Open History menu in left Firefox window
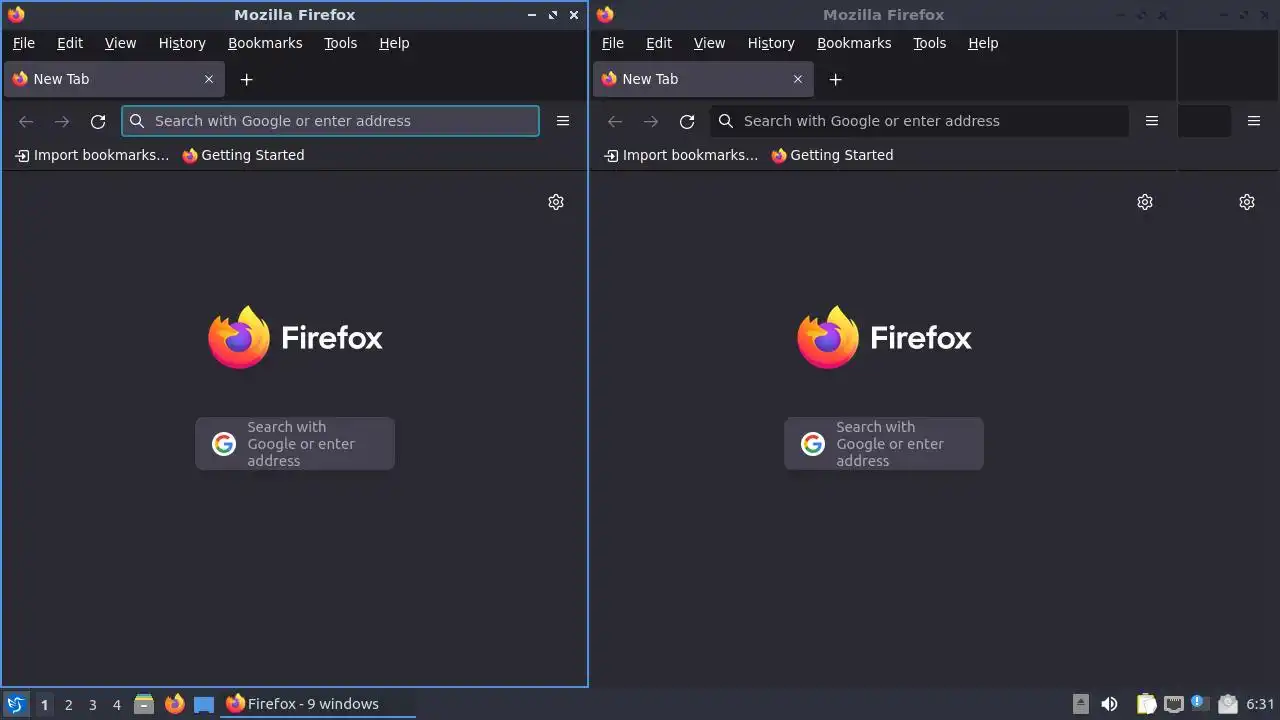The image size is (1280, 720). [182, 43]
